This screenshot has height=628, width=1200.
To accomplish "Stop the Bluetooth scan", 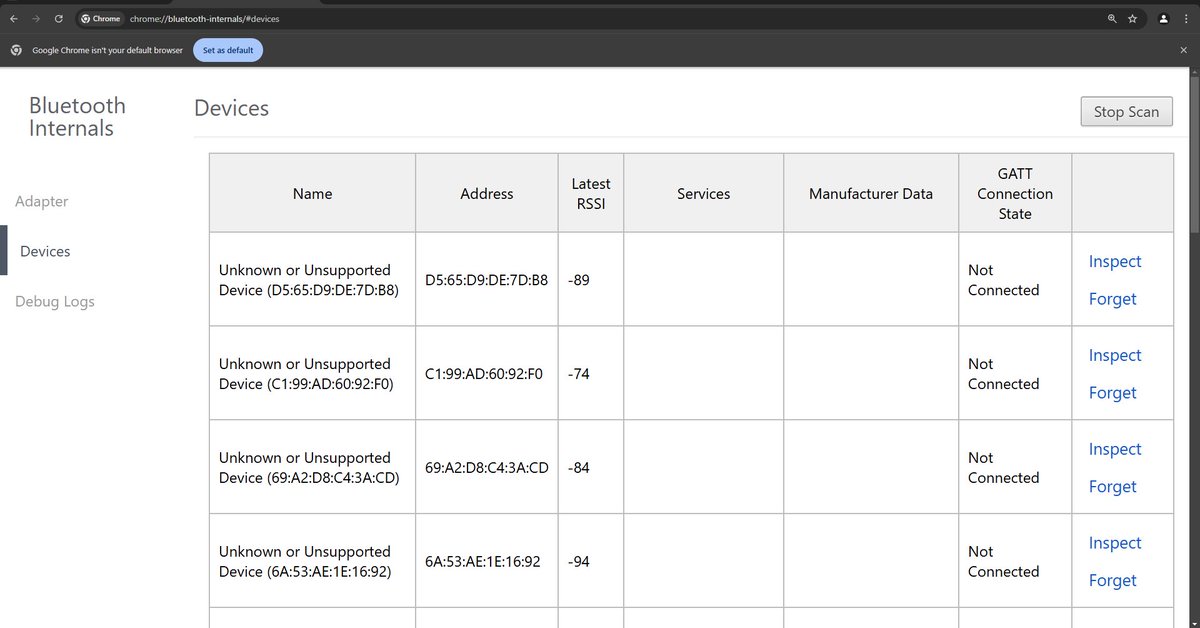I will pyautogui.click(x=1126, y=112).
